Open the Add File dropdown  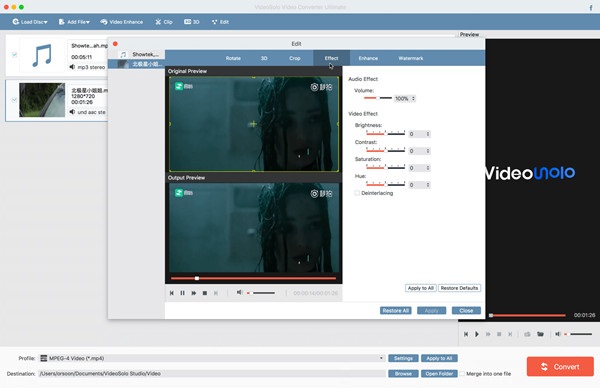click(x=74, y=22)
